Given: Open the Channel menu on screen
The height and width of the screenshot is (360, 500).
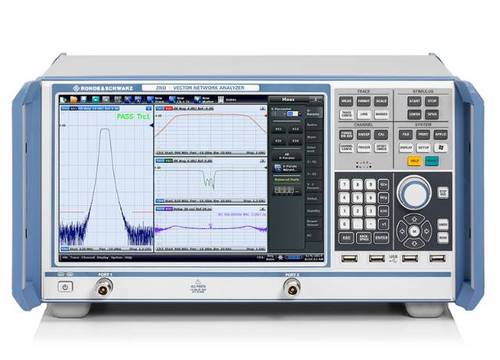Looking at the screenshot, I should (x=88, y=257).
